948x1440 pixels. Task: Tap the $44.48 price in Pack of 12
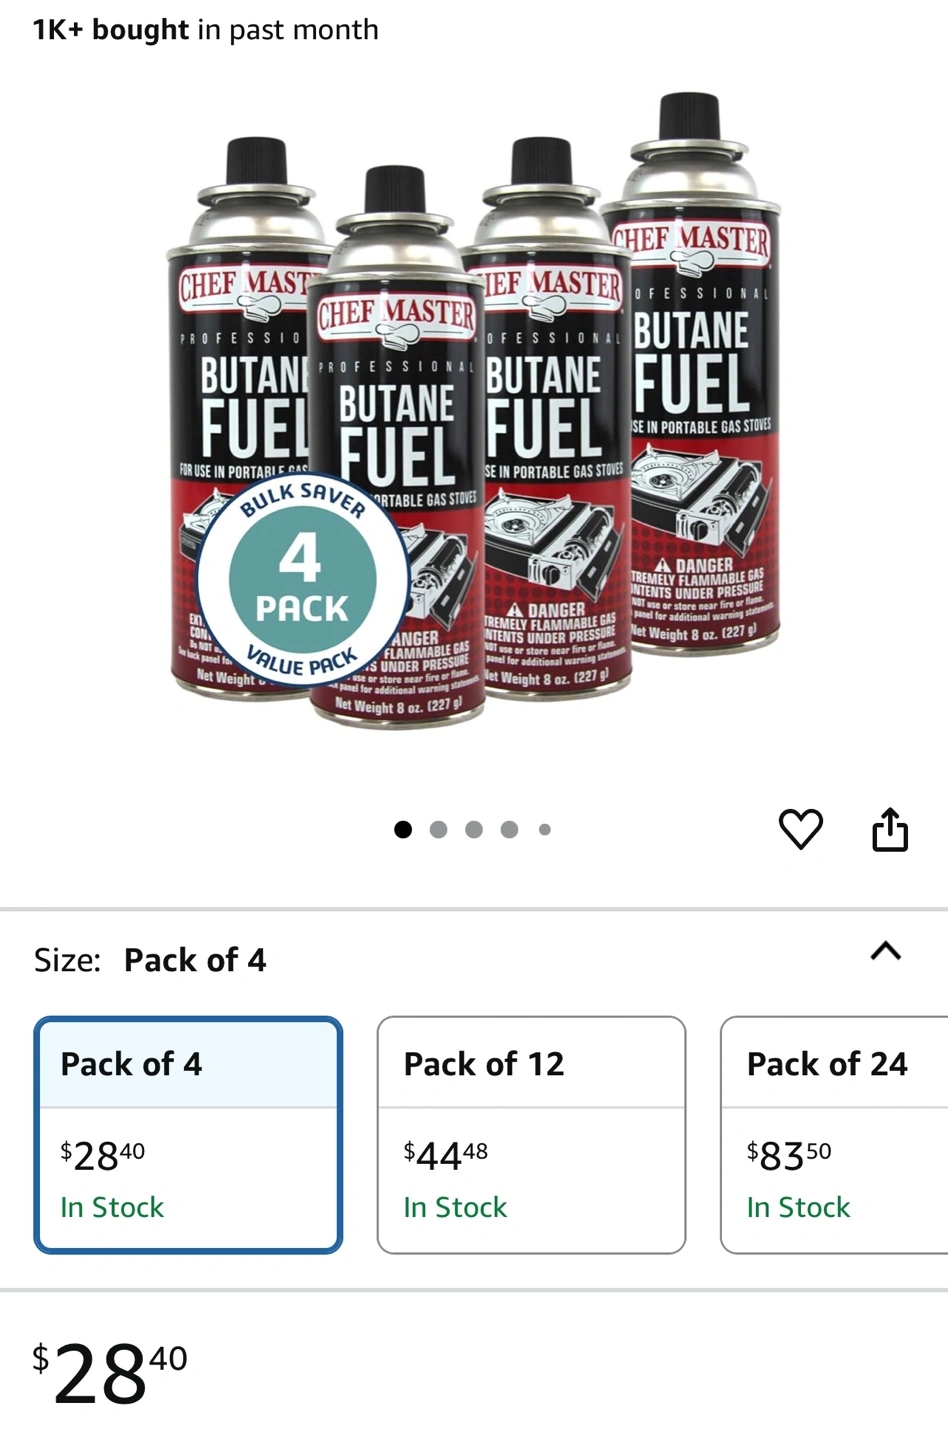tap(446, 1155)
